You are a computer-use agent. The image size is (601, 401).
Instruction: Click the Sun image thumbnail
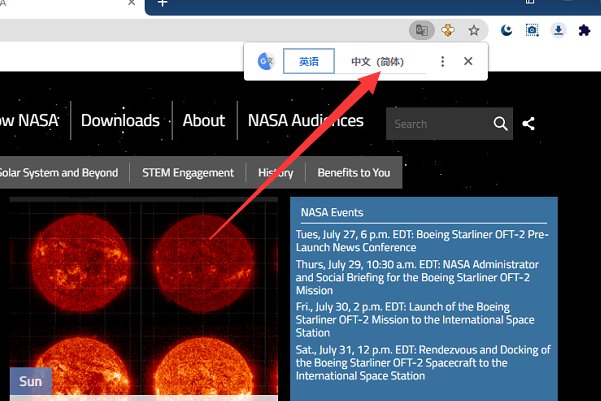pos(144,299)
